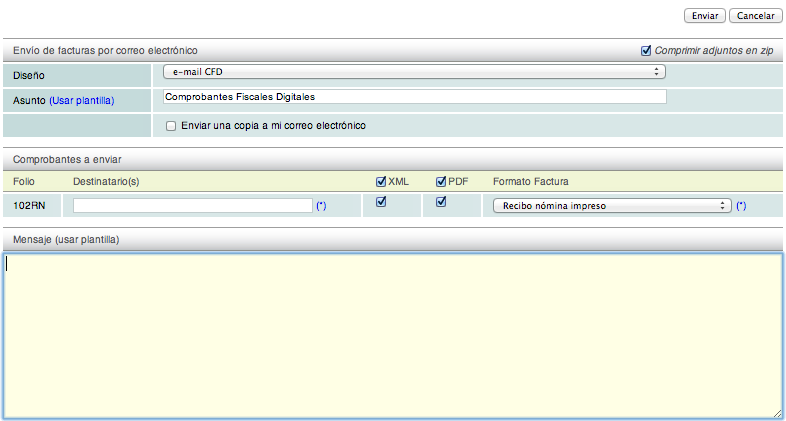Focus the Asunto subject text field
Screen dimensions: 786x421
click(414, 97)
